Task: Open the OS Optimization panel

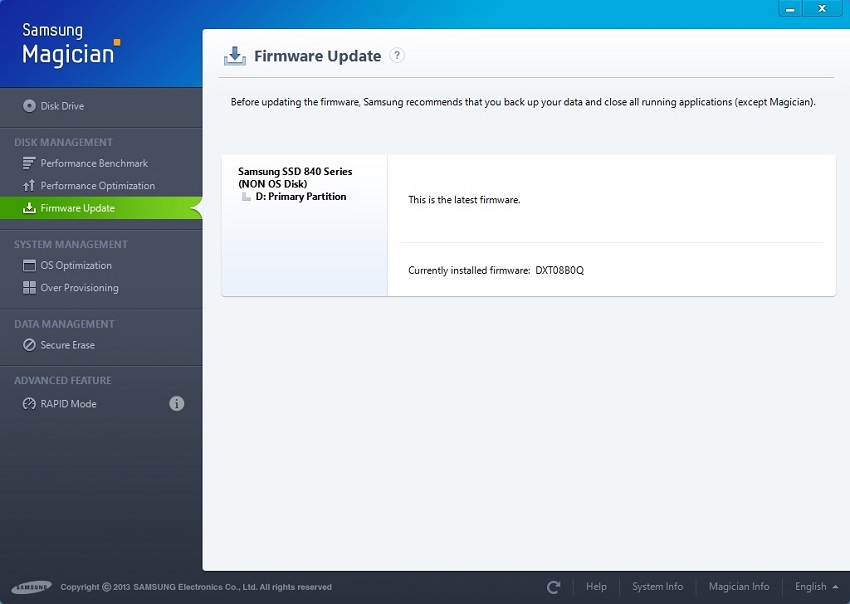Action: [x=80, y=265]
